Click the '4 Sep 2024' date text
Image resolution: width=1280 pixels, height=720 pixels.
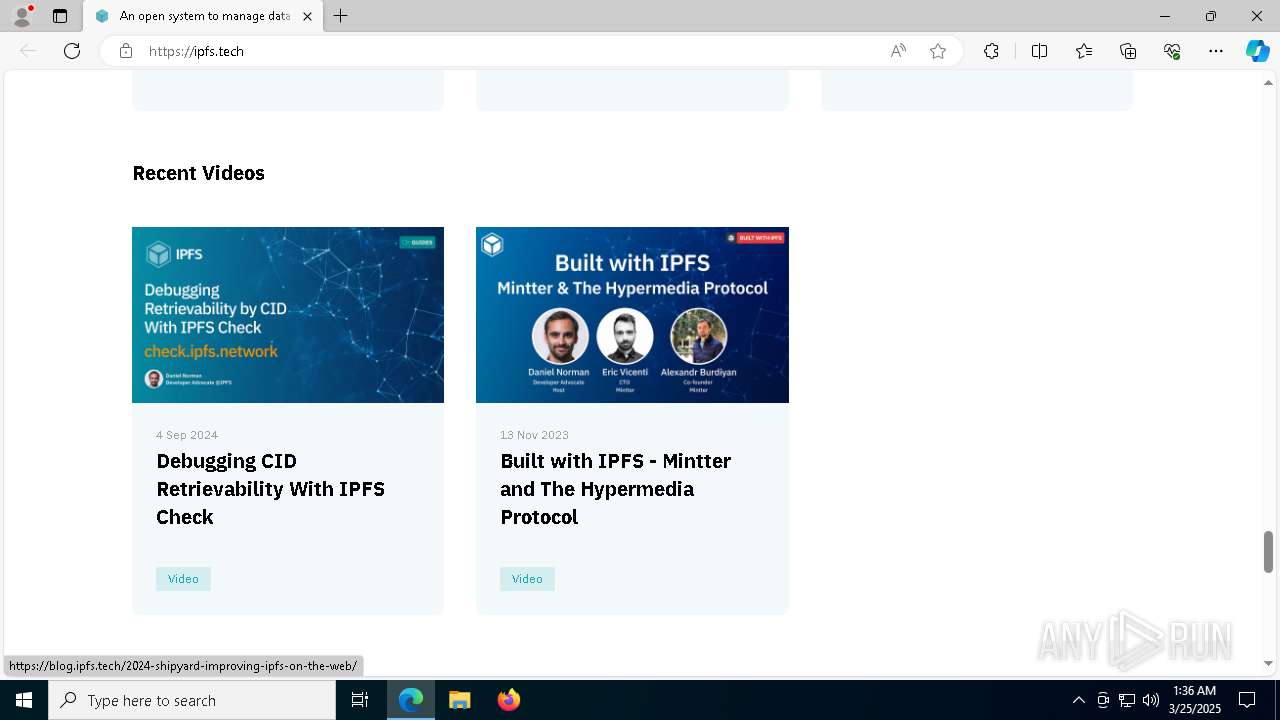187,435
